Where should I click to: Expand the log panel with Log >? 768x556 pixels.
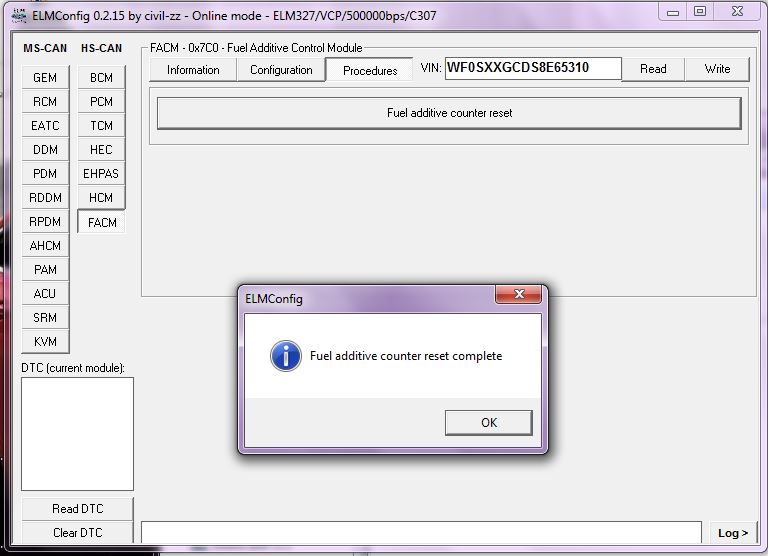click(x=732, y=533)
